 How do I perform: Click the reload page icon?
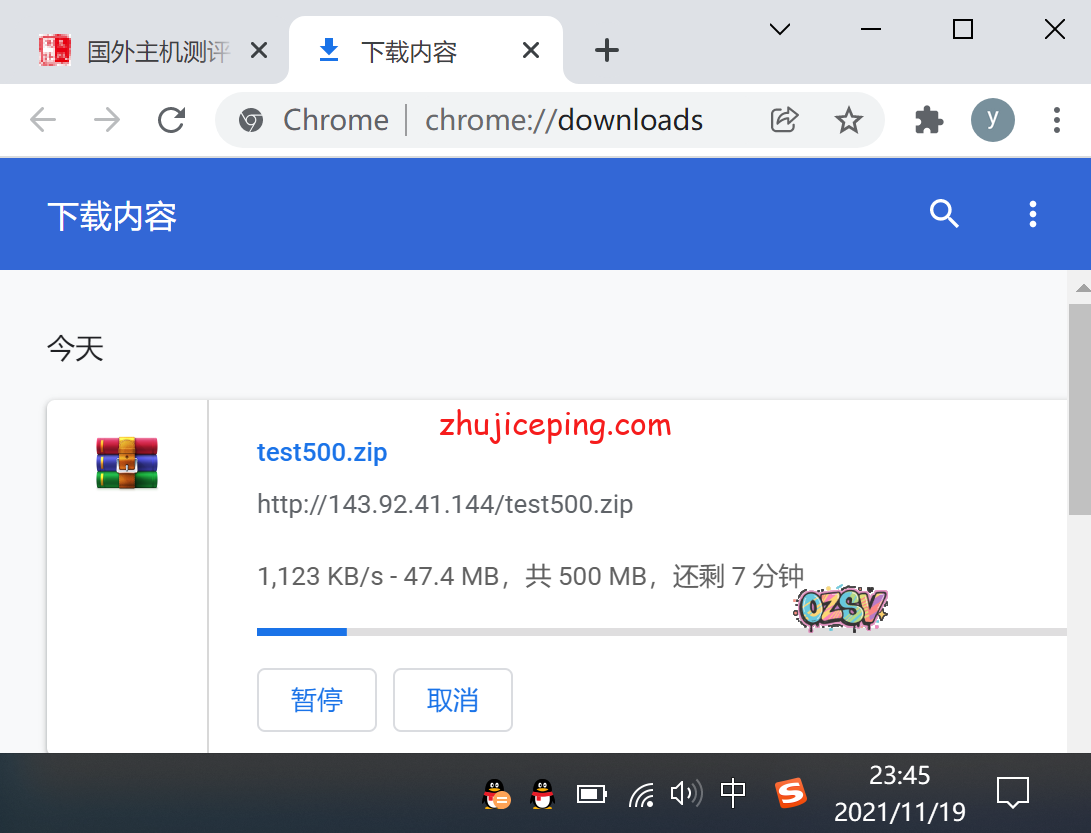(172, 120)
